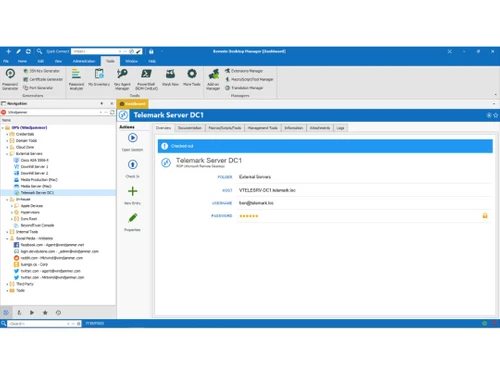Open the Attachments tab
500x375 pixels.
point(320,128)
